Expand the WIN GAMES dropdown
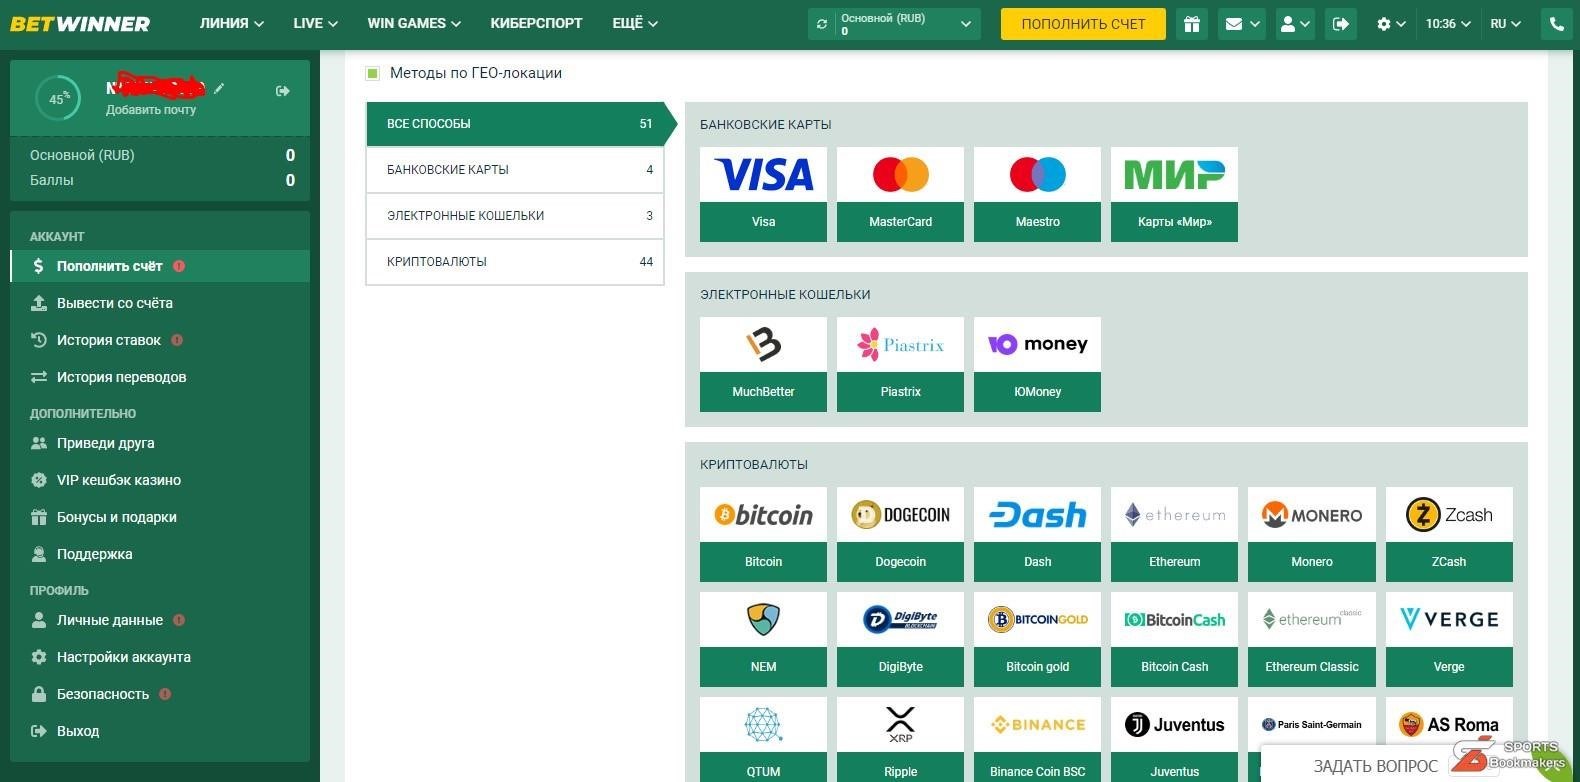 click(414, 23)
